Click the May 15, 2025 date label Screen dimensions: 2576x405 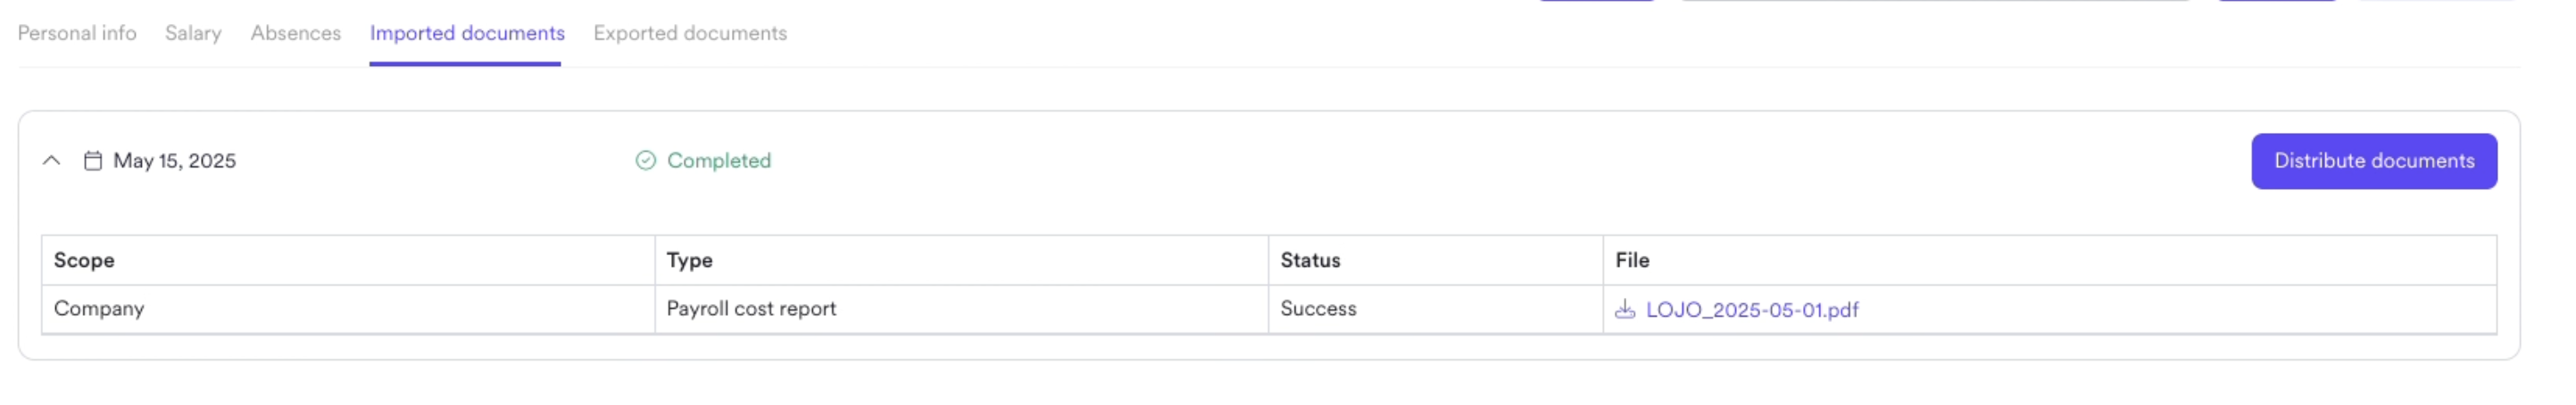pos(175,161)
